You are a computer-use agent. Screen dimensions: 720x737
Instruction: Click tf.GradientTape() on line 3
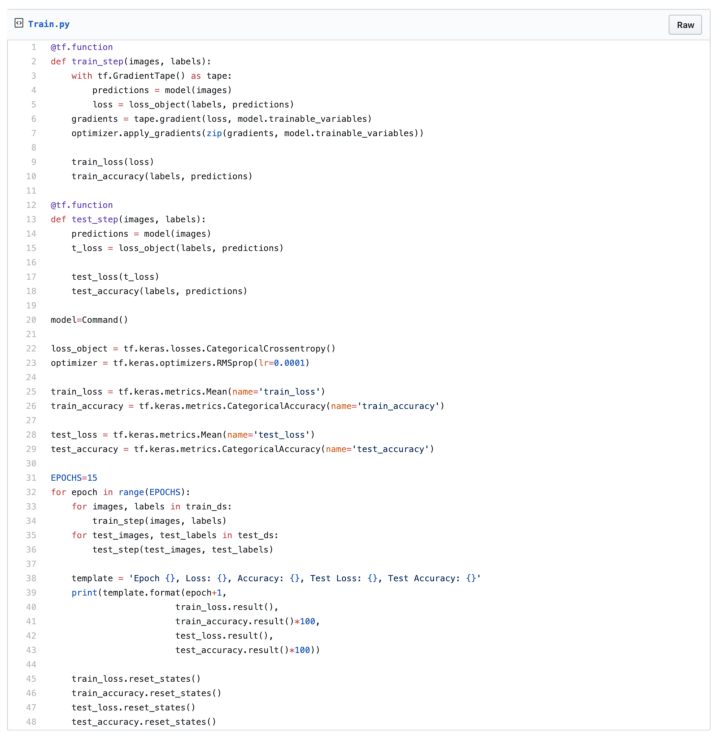[x=141, y=76]
